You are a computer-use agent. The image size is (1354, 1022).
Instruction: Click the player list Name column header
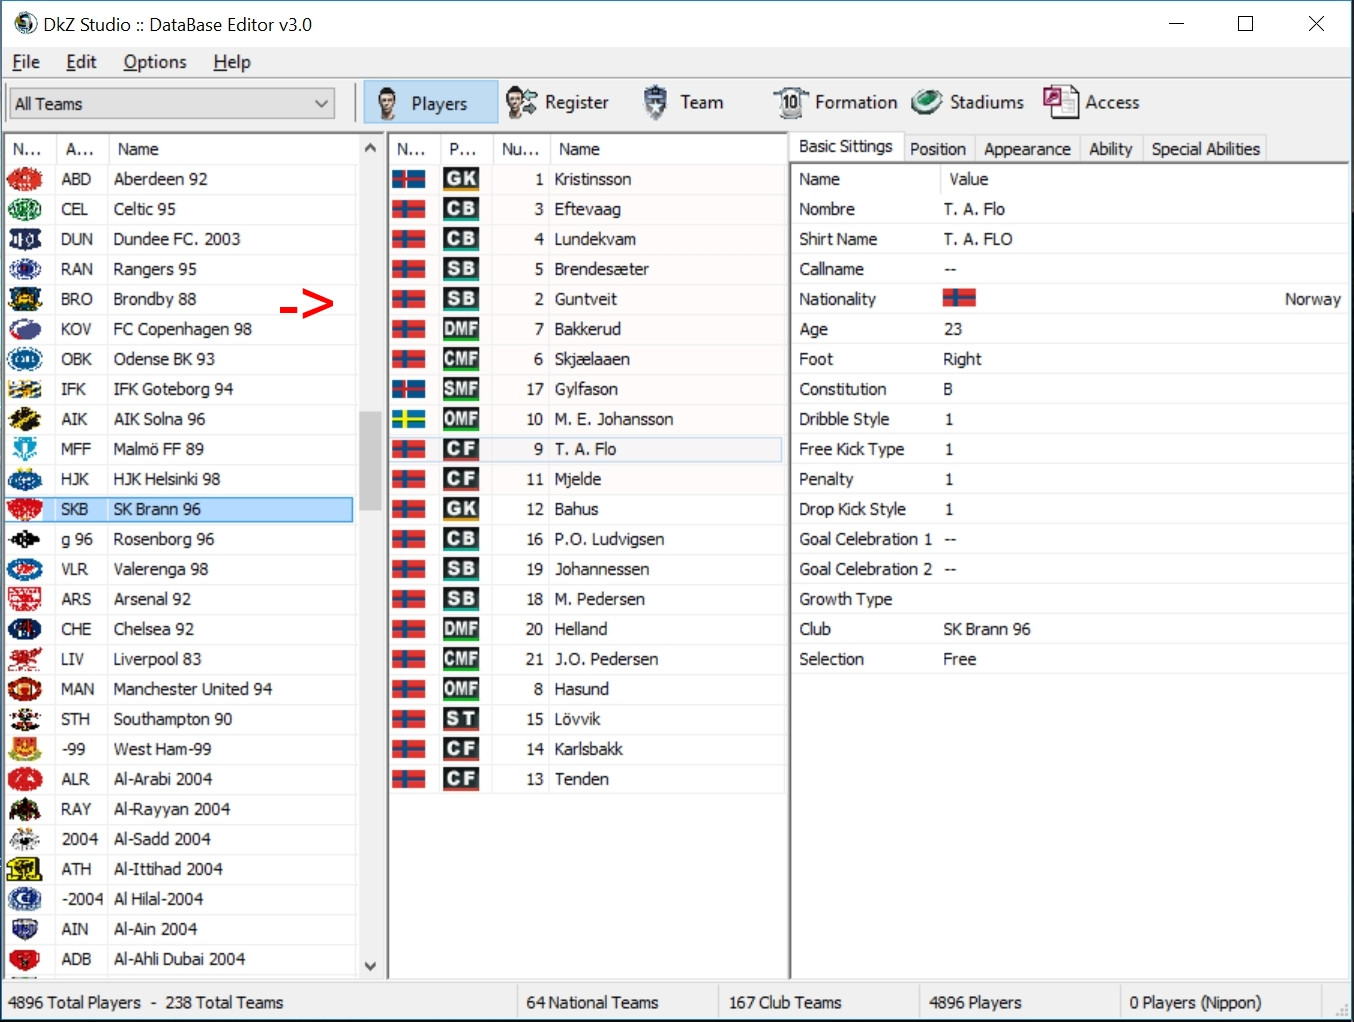668,149
